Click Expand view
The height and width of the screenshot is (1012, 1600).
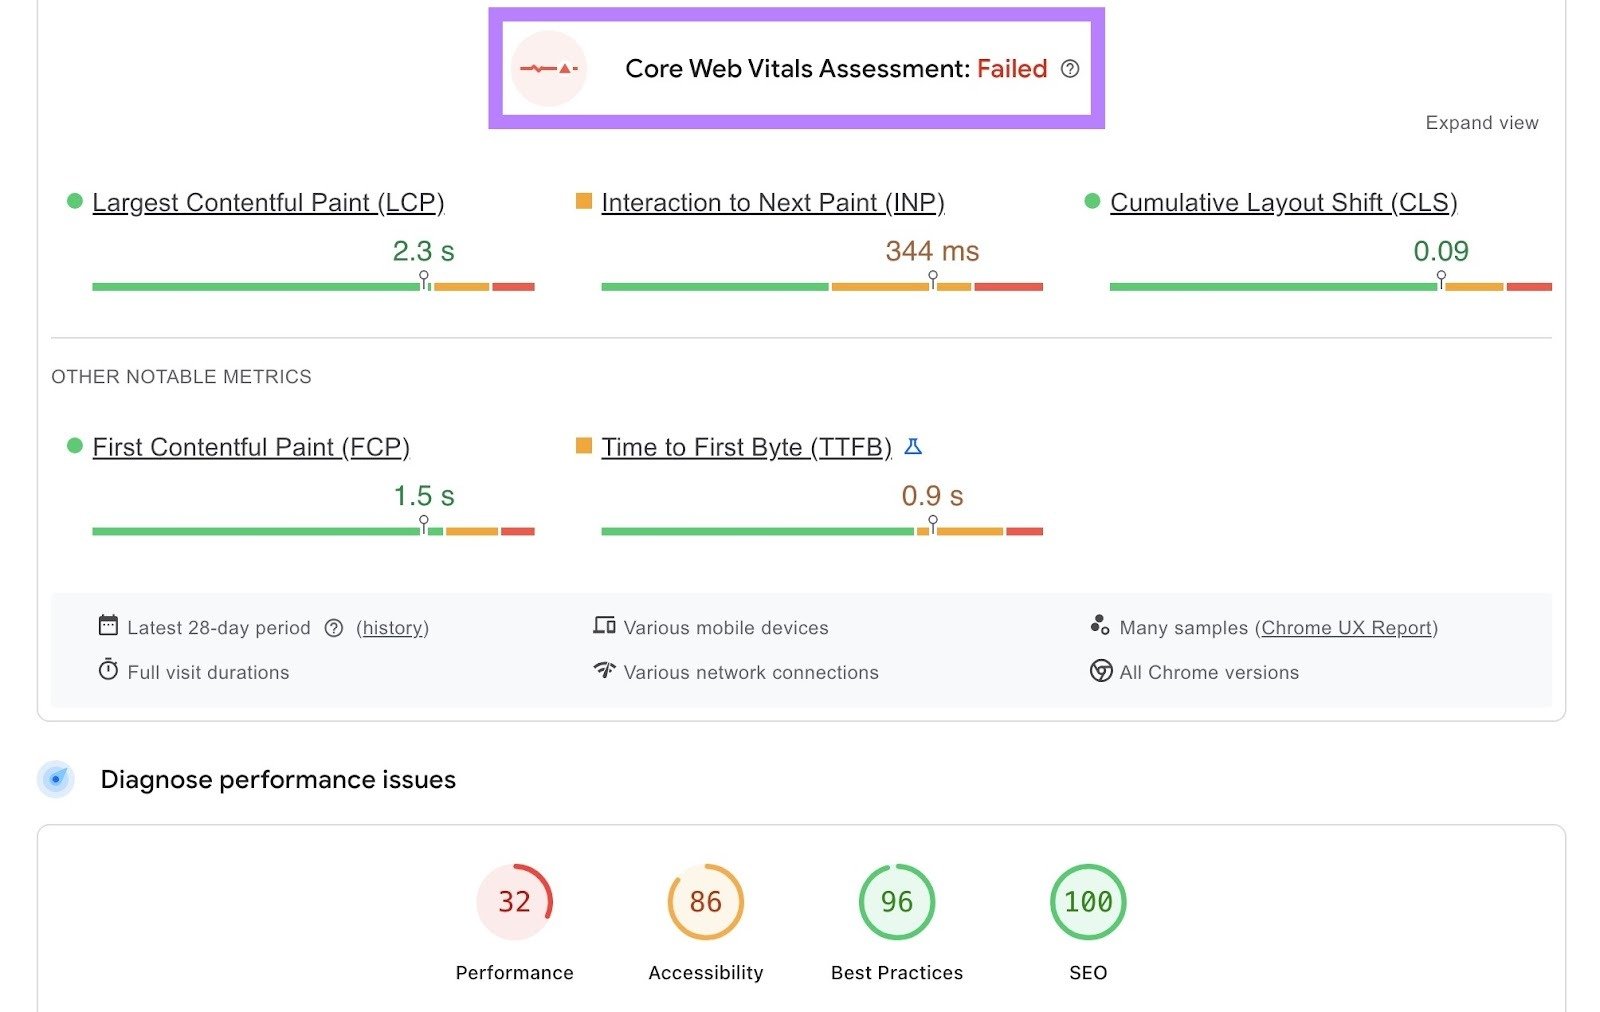1482,122
